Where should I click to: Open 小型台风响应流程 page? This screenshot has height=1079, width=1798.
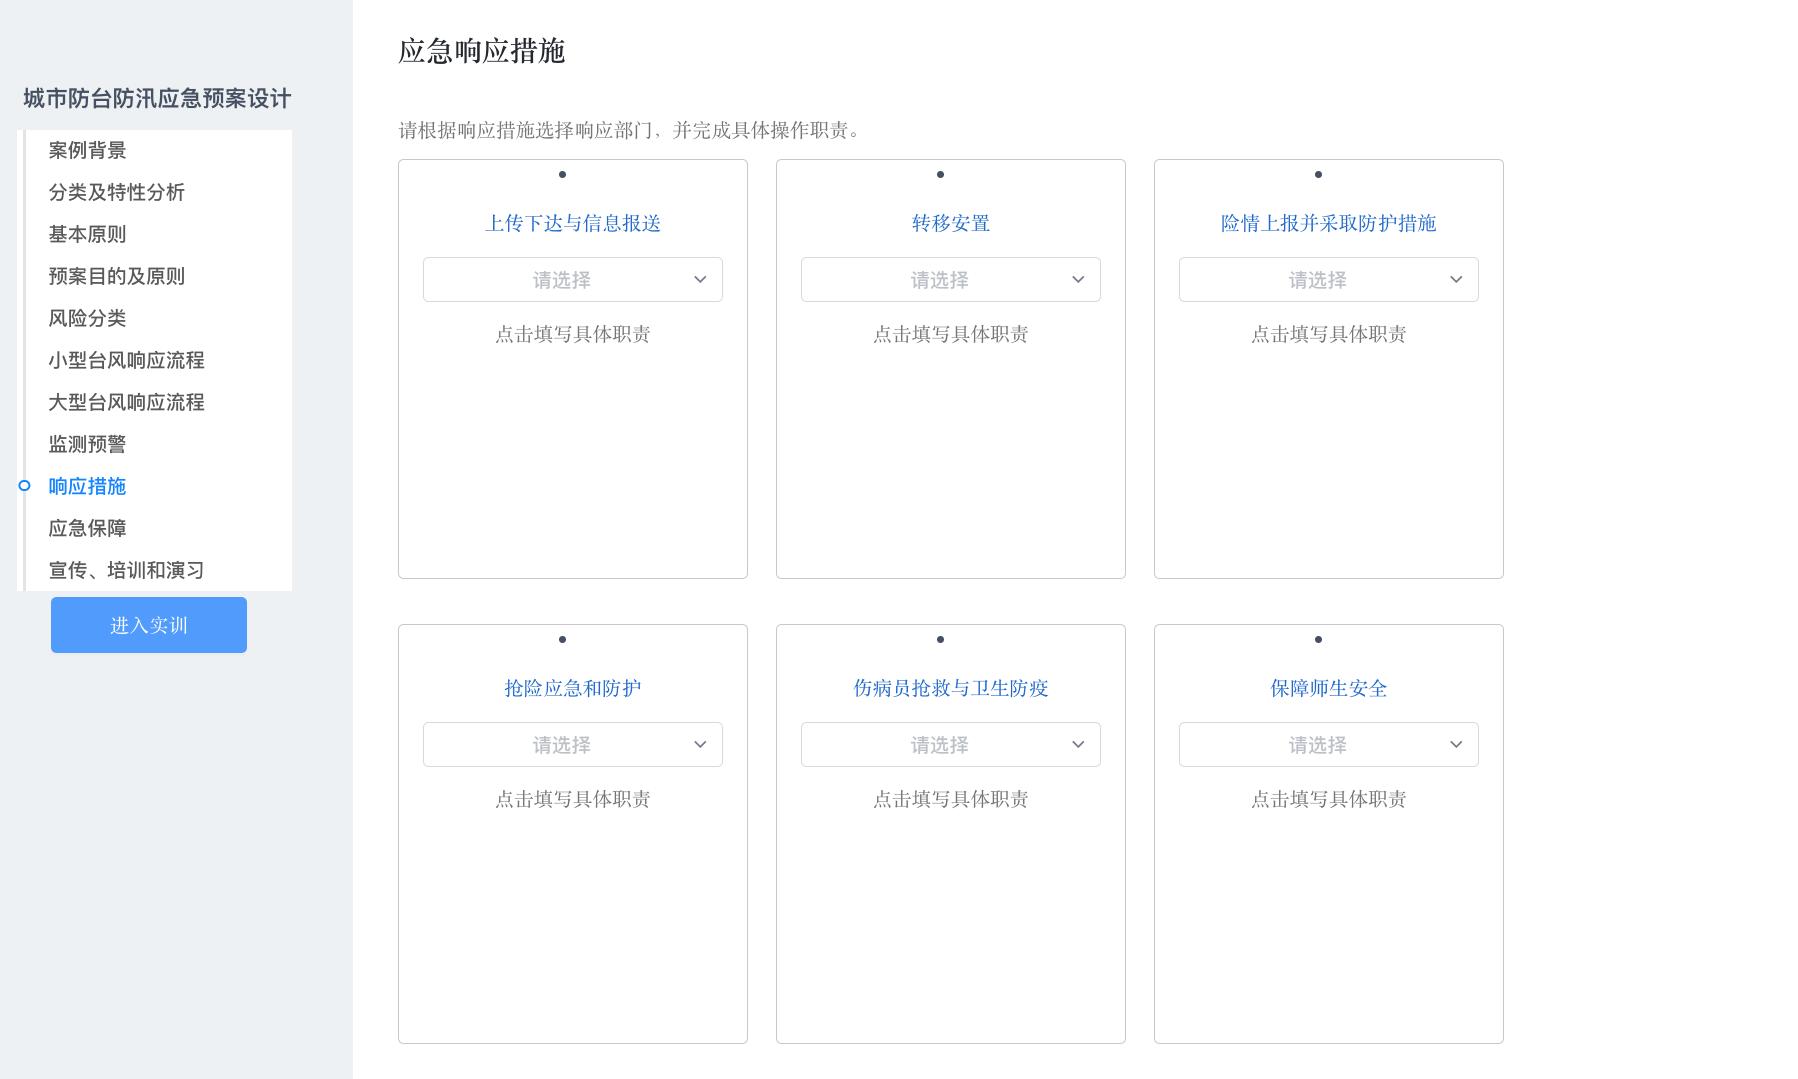[x=127, y=360]
